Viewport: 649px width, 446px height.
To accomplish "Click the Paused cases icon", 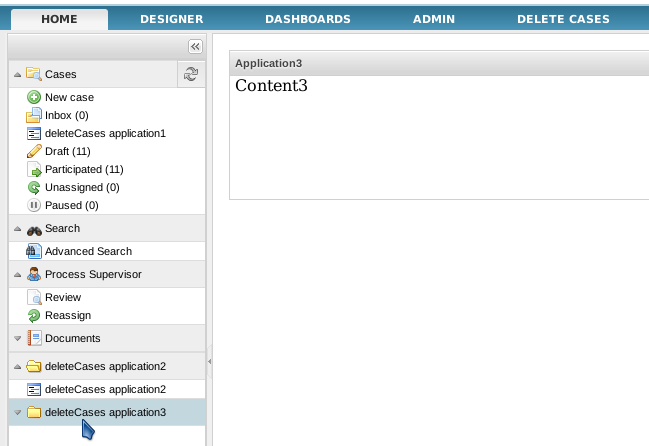I will pyautogui.click(x=34, y=205).
